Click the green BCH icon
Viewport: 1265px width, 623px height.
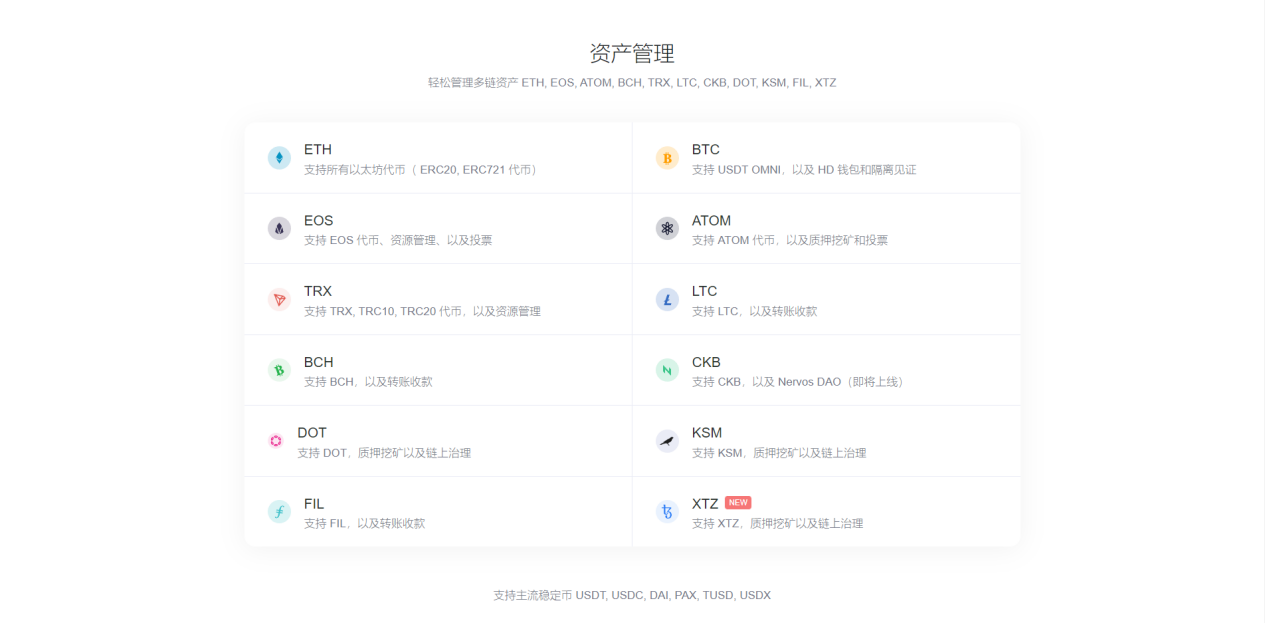click(279, 371)
